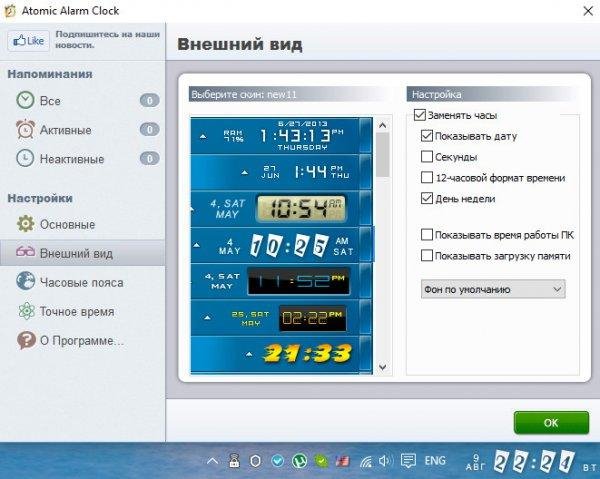
Task: Toggle Заменять часы checkbox
Action: coord(420,115)
